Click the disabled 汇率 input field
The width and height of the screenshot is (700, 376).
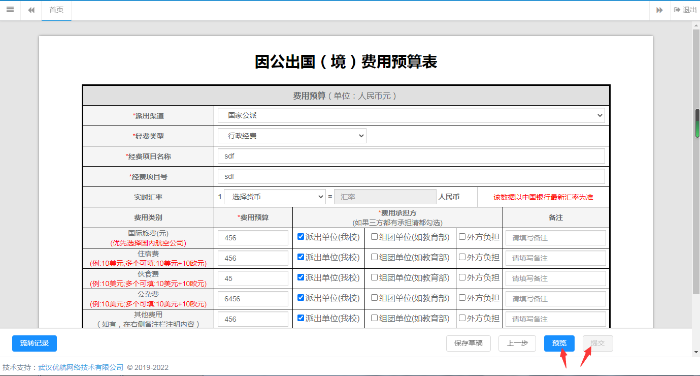pos(385,197)
